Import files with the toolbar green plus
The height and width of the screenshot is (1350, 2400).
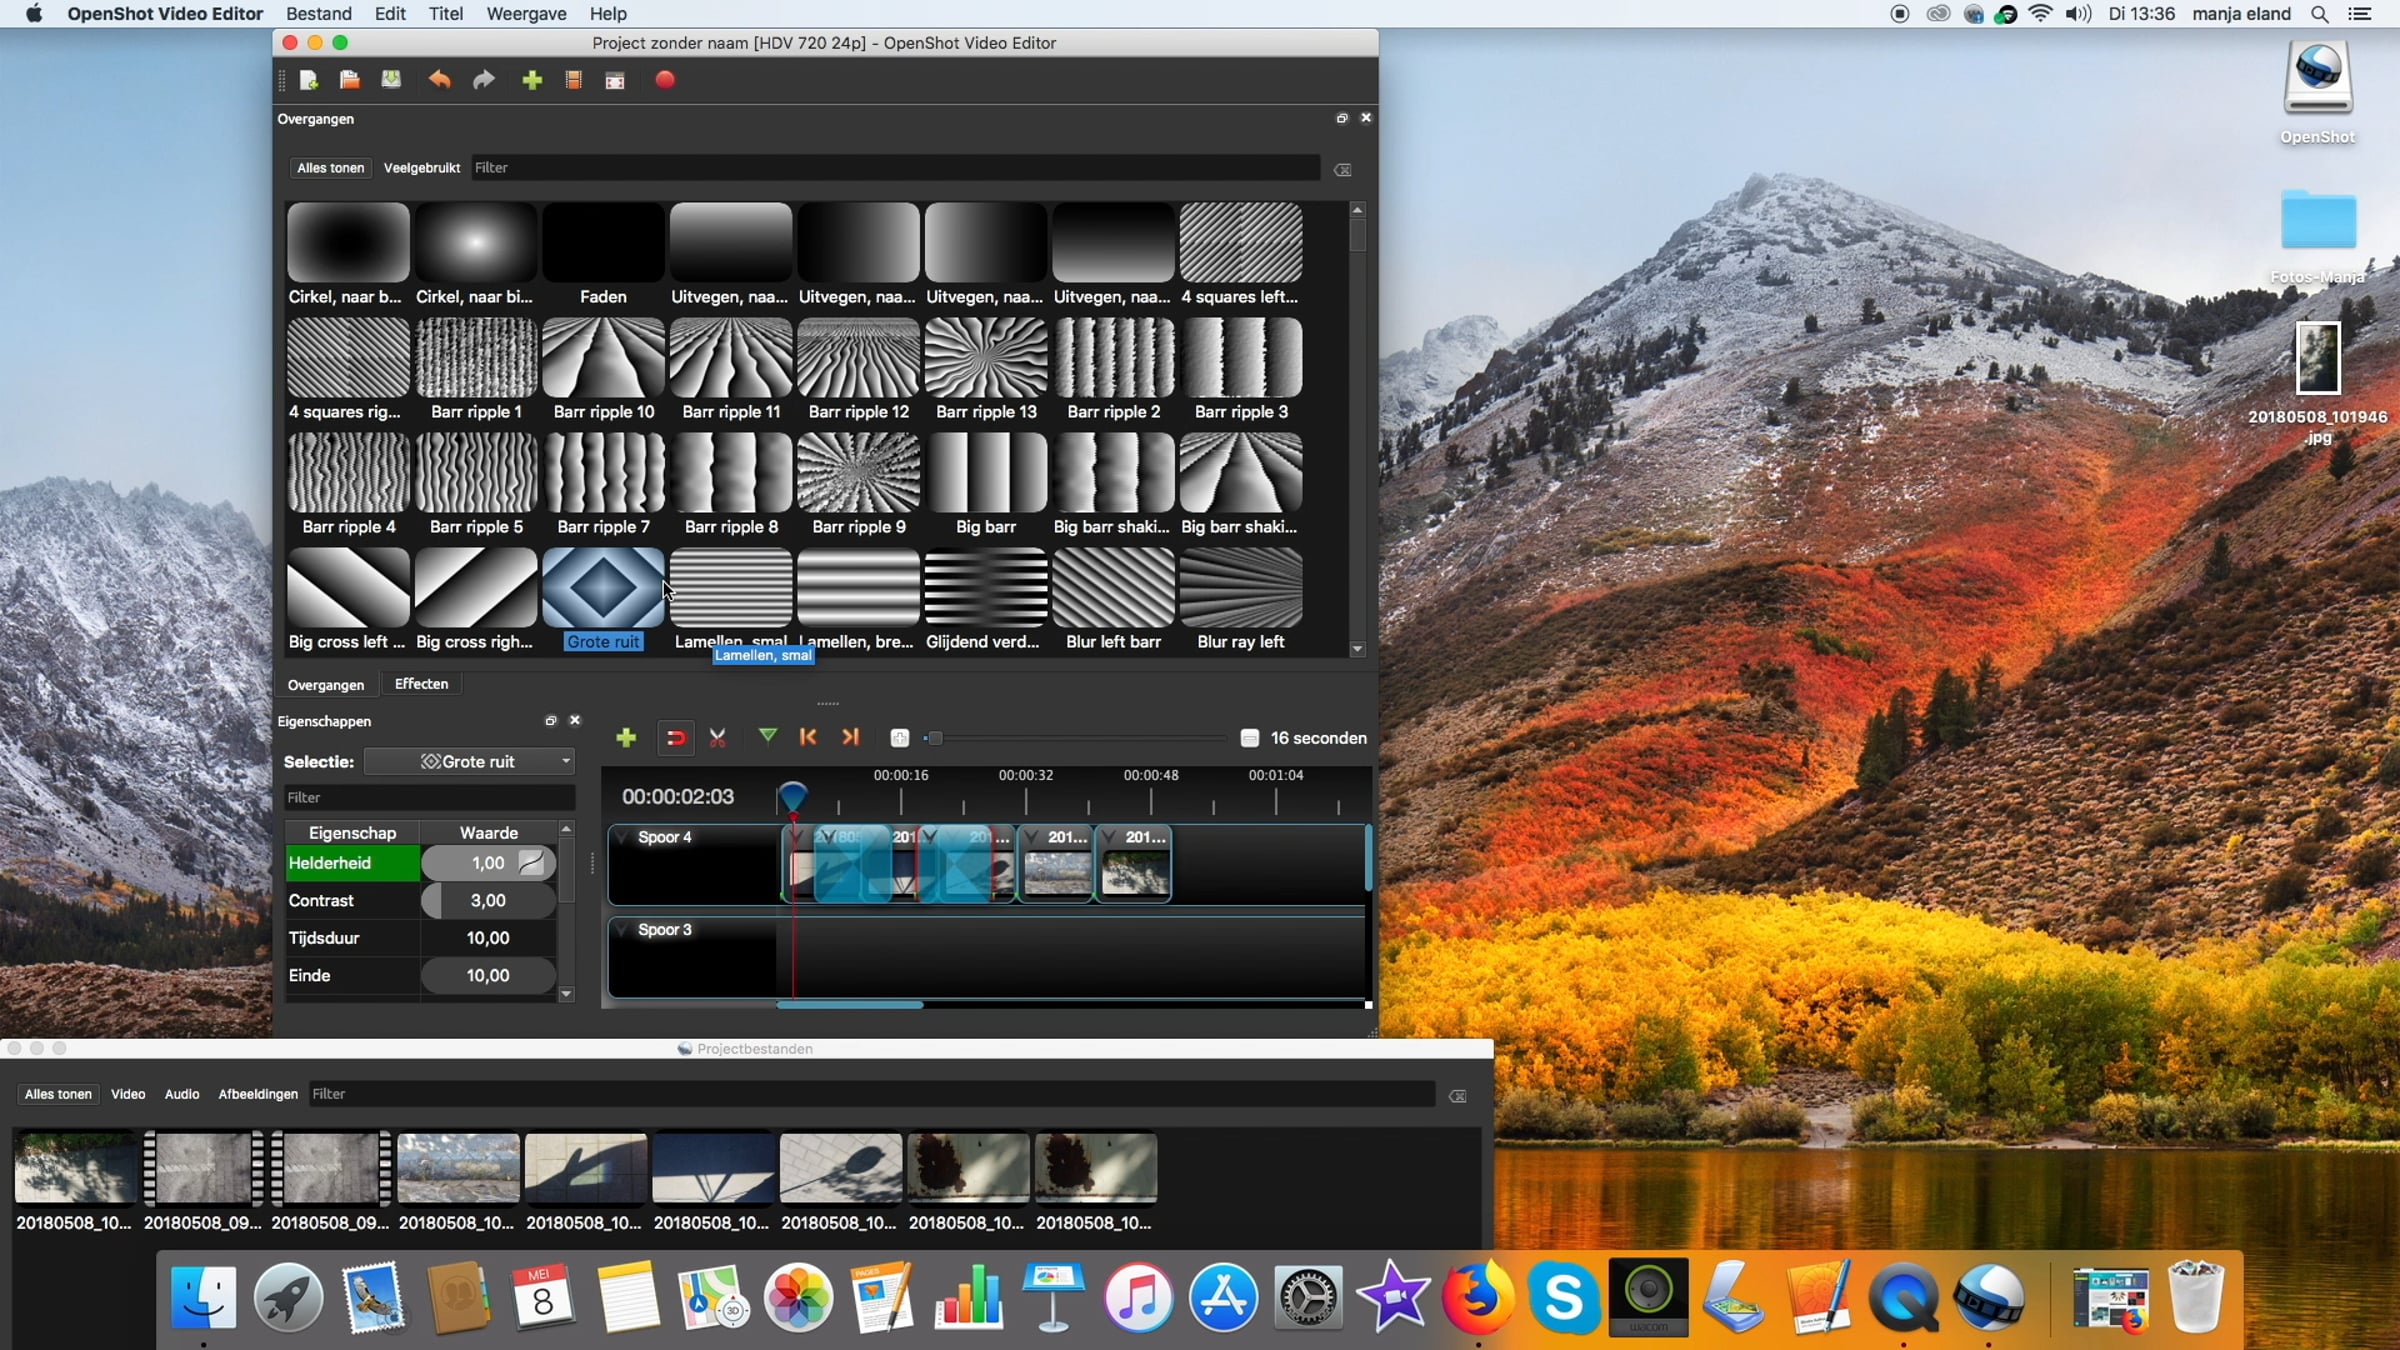click(x=532, y=80)
